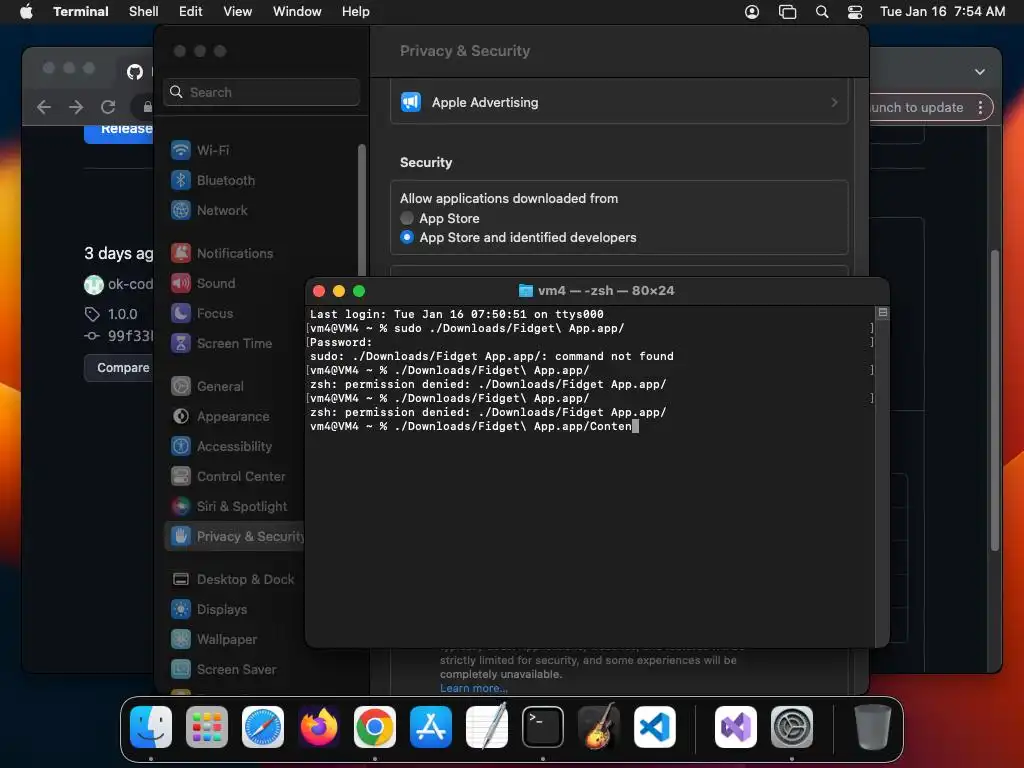The image size is (1024, 768).
Task: Click the Terminal icon in the Dock
Action: pyautogui.click(x=543, y=726)
